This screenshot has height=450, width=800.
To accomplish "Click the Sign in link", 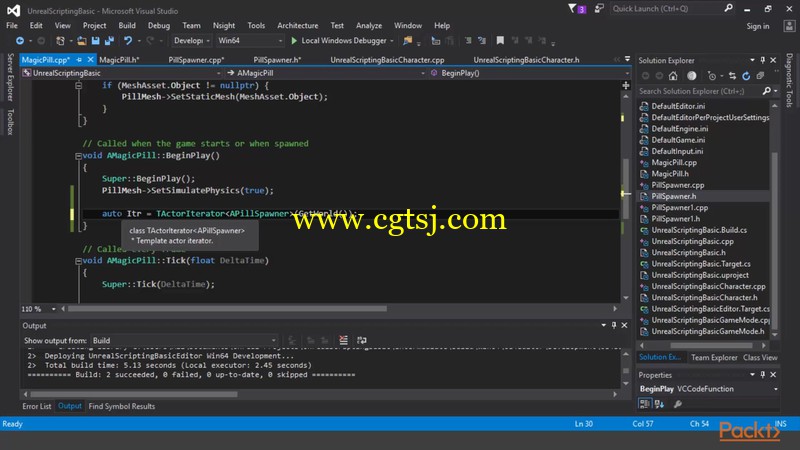I will [x=758, y=26].
